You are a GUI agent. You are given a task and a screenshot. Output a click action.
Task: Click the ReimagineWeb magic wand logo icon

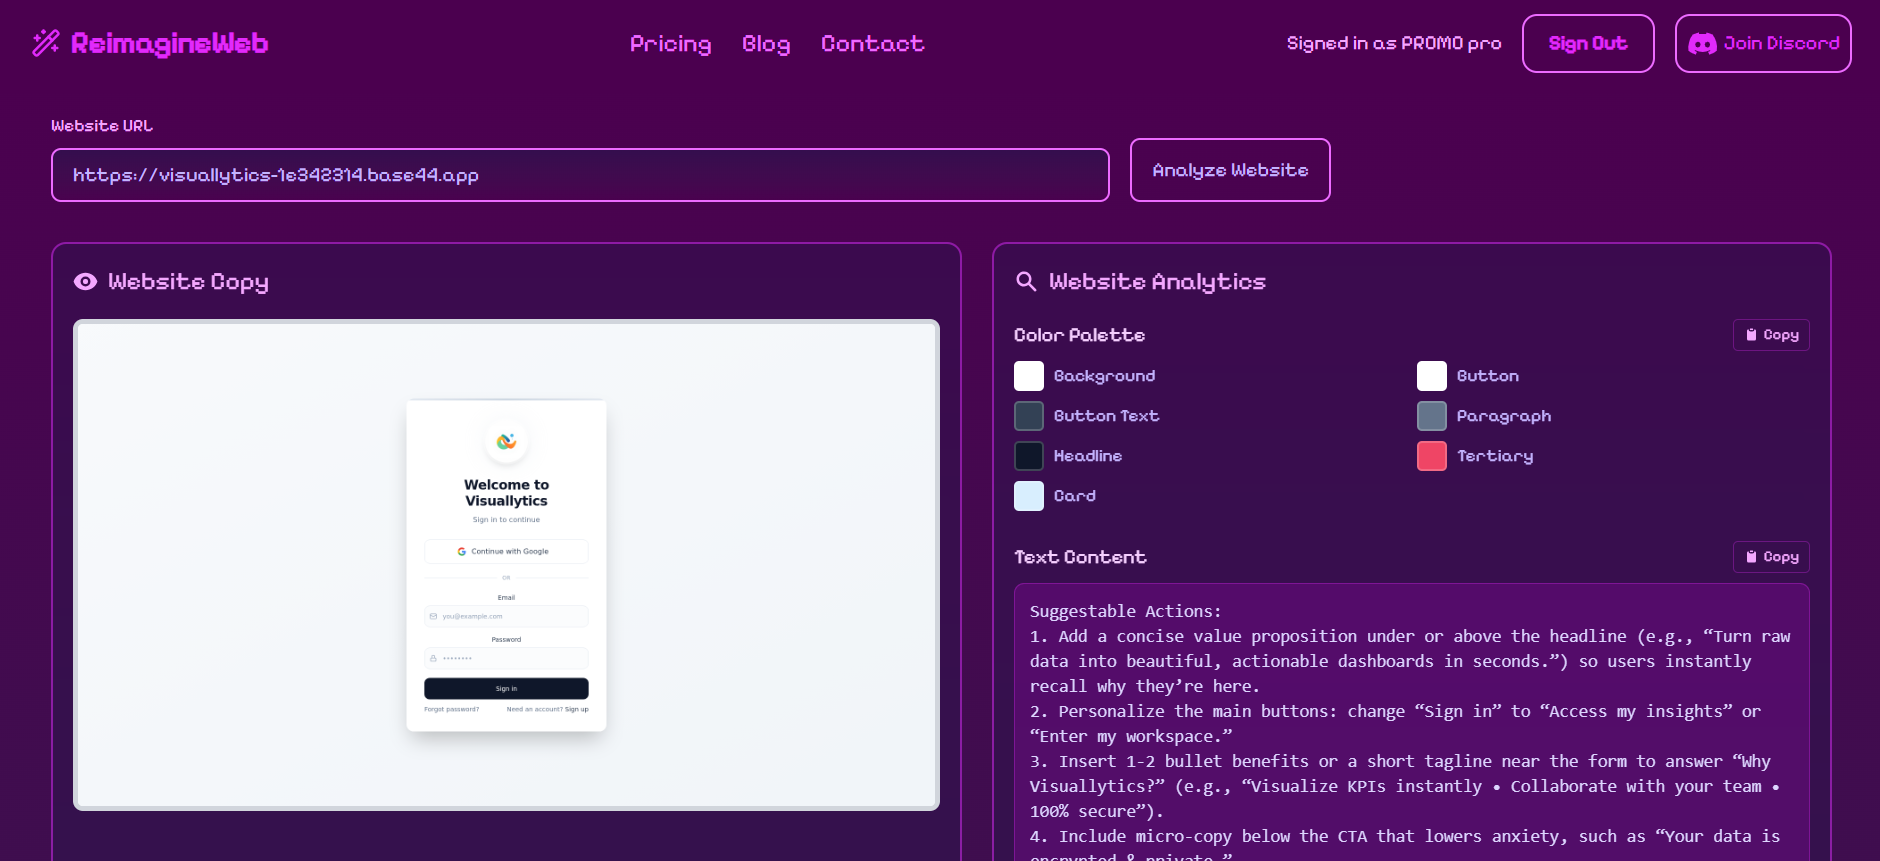(x=46, y=43)
